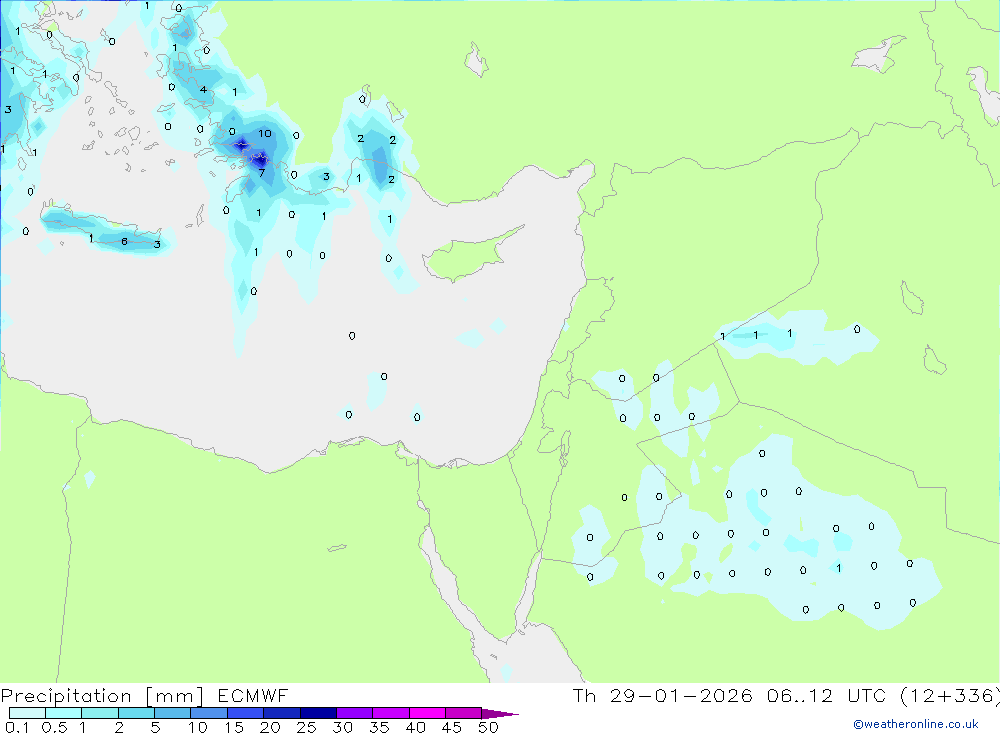Image resolution: width=1000 pixels, height=733 pixels.
Task: Click the 40–45 mm magenta legend swatch
Action: pos(427,713)
